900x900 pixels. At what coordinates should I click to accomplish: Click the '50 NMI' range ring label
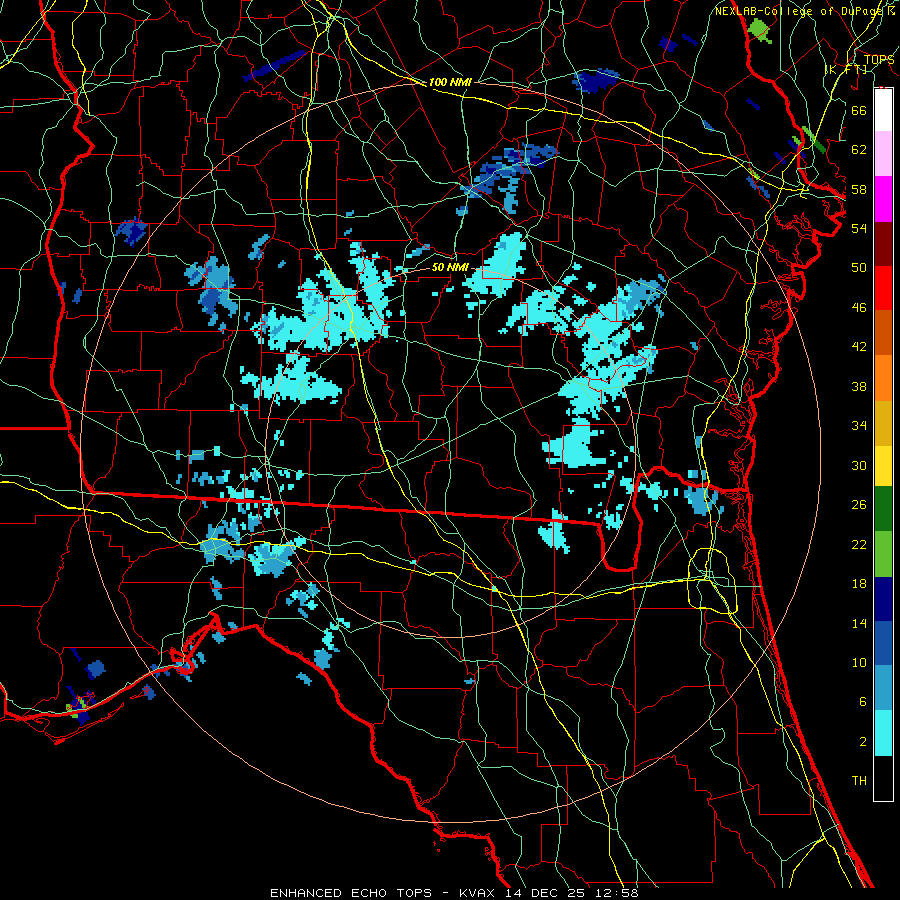450,267
